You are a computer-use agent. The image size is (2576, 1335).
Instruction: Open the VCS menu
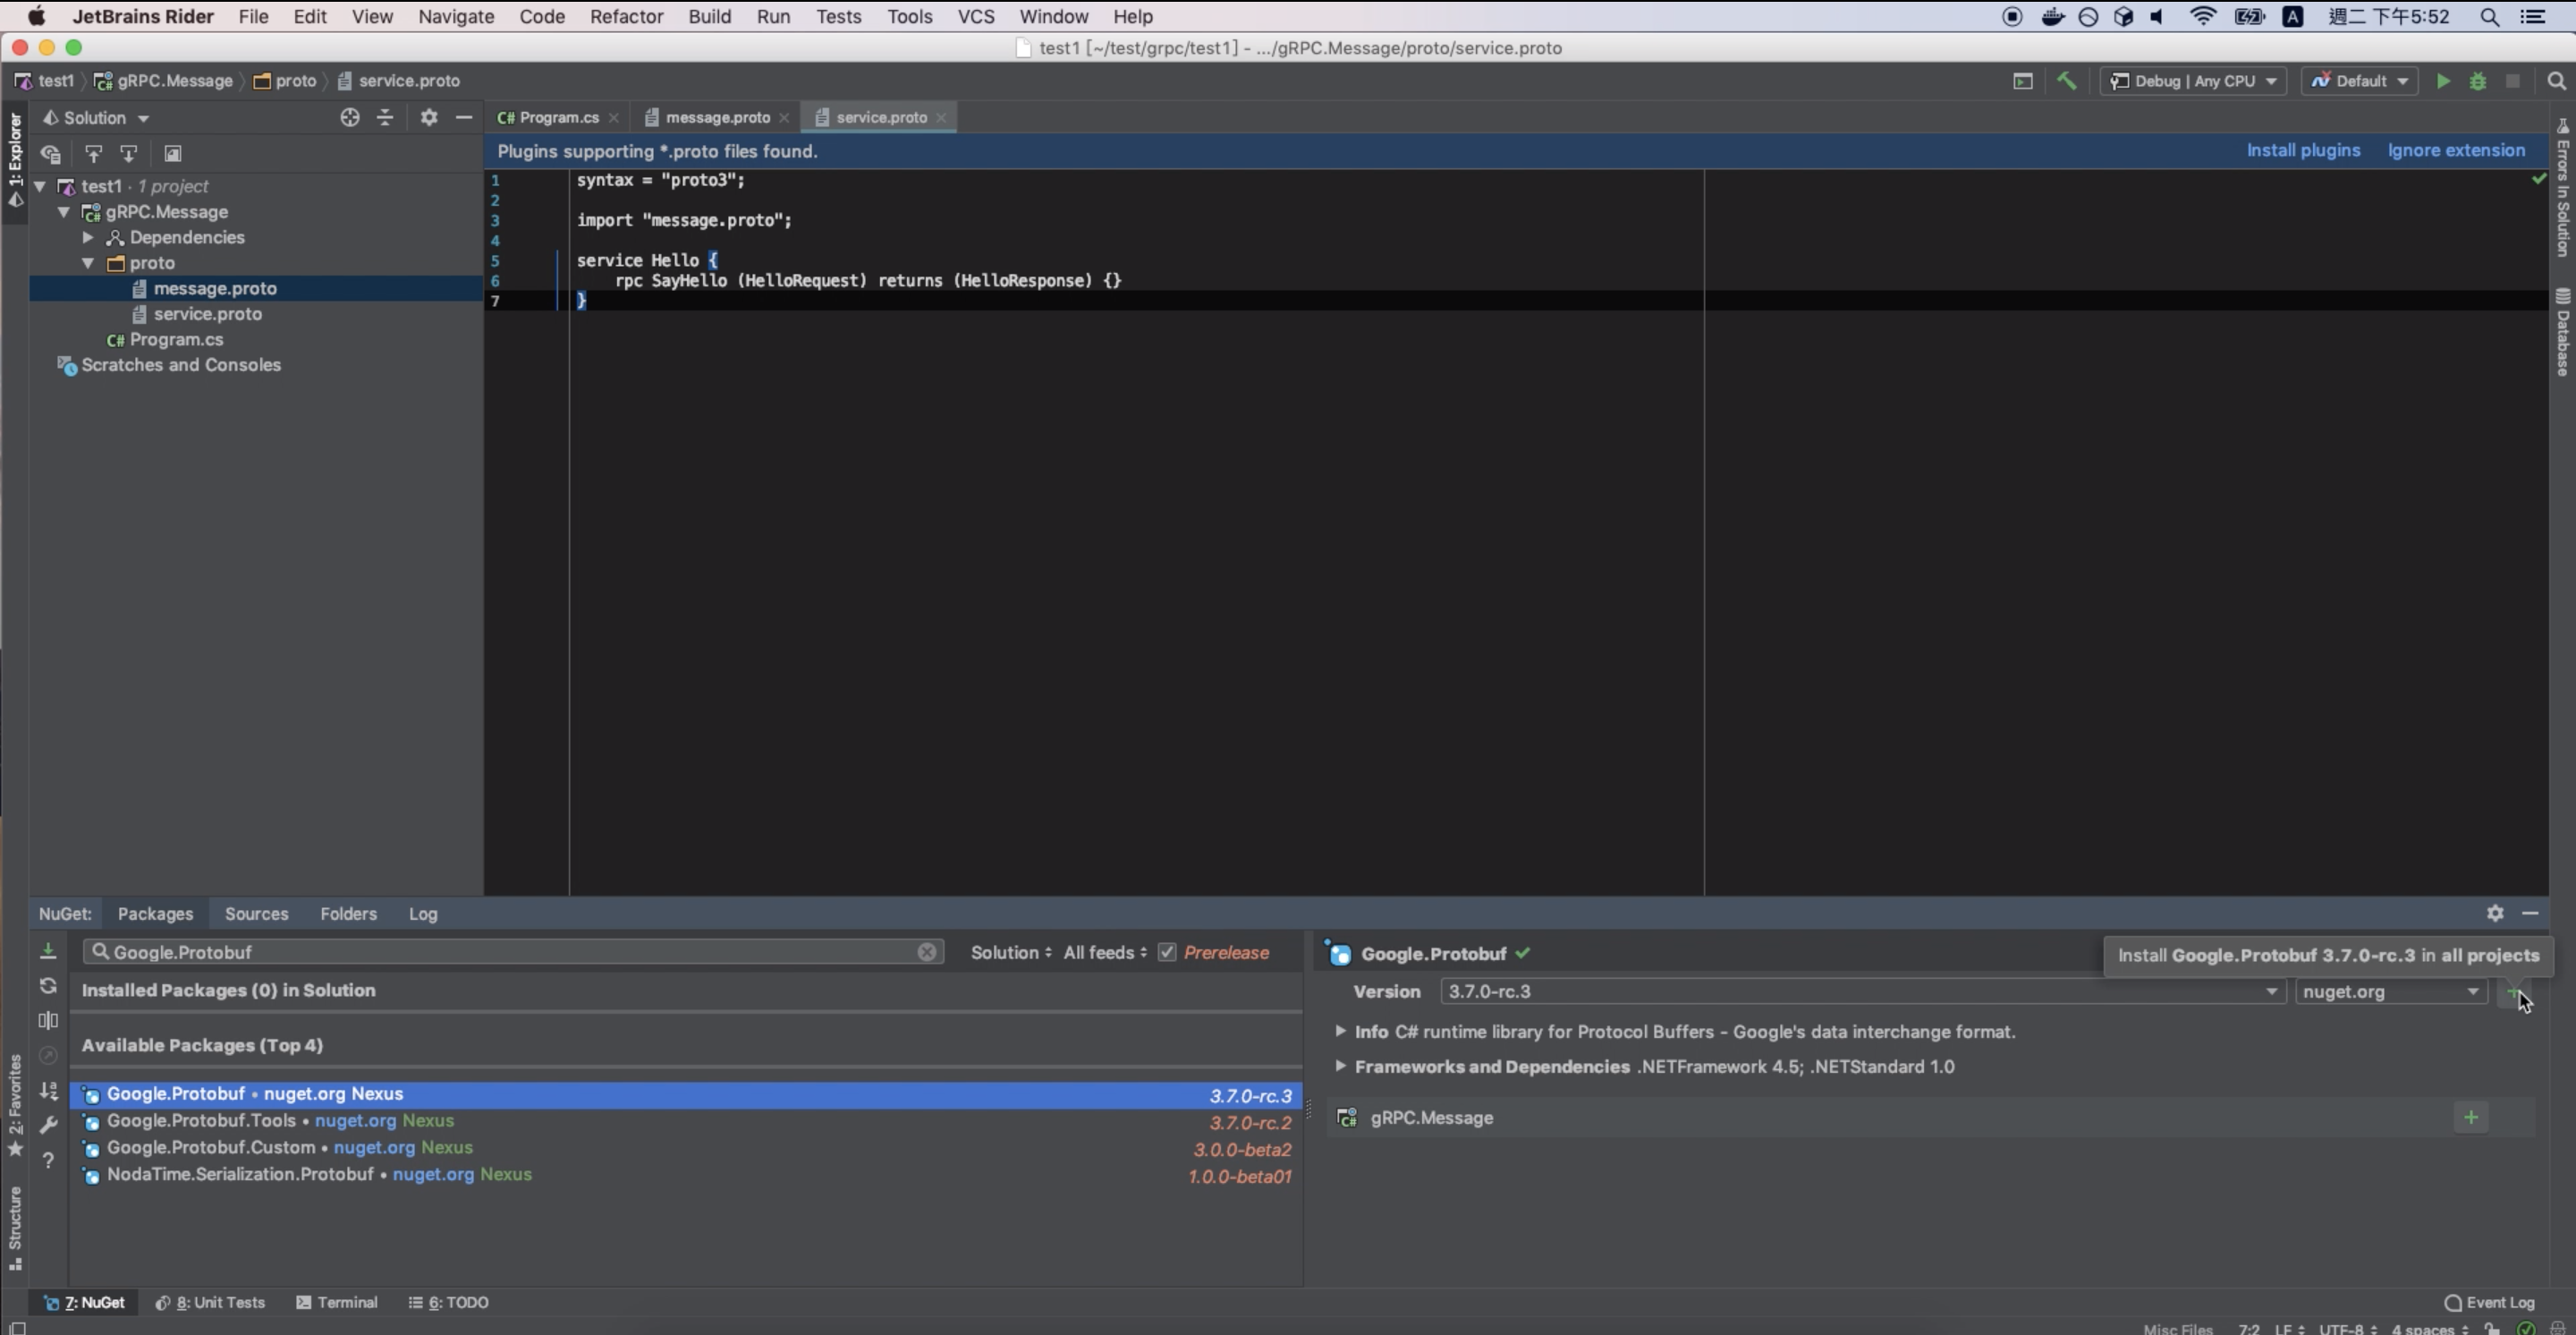(975, 17)
